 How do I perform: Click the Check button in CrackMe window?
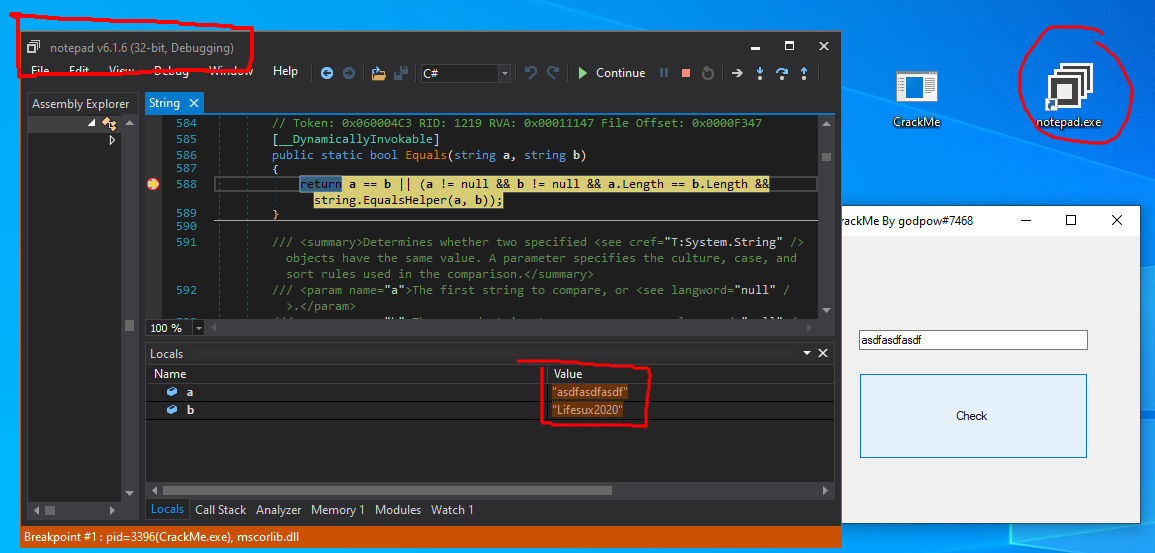click(973, 416)
